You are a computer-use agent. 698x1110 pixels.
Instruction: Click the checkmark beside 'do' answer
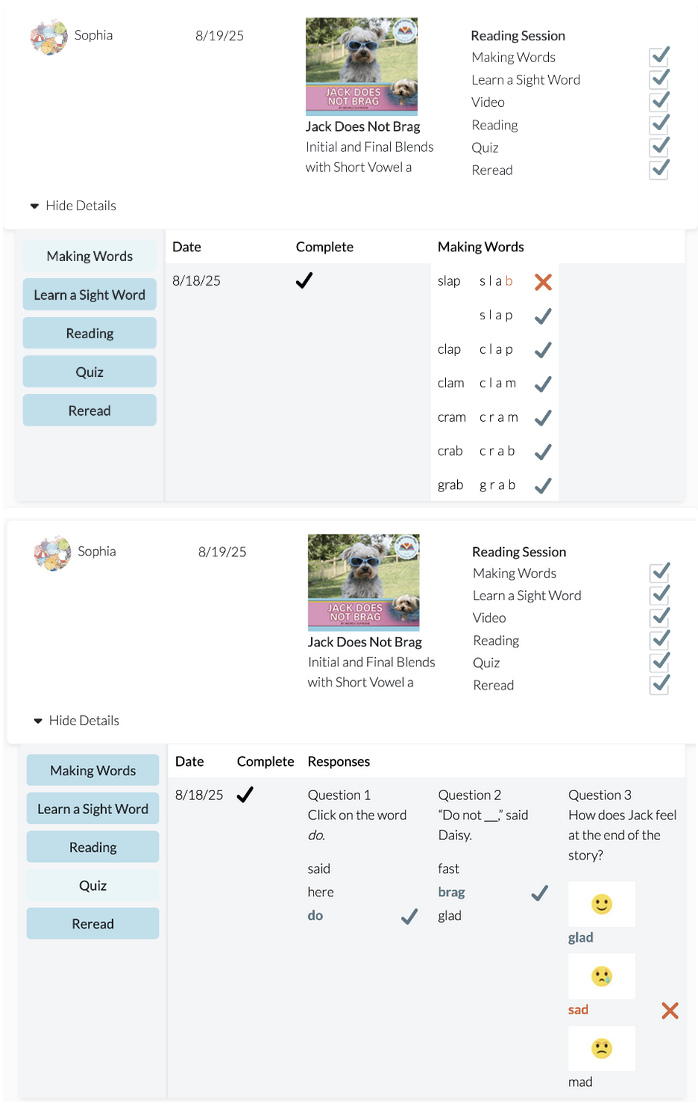(x=409, y=917)
